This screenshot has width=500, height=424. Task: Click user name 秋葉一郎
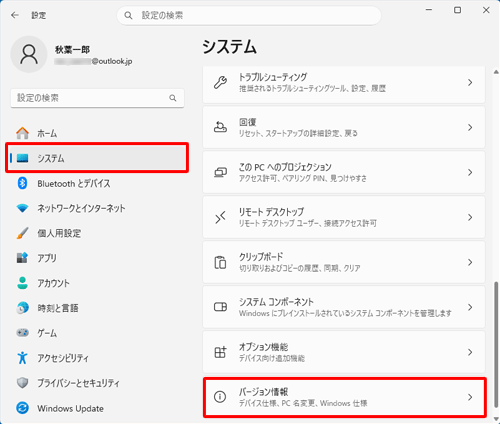(x=72, y=50)
